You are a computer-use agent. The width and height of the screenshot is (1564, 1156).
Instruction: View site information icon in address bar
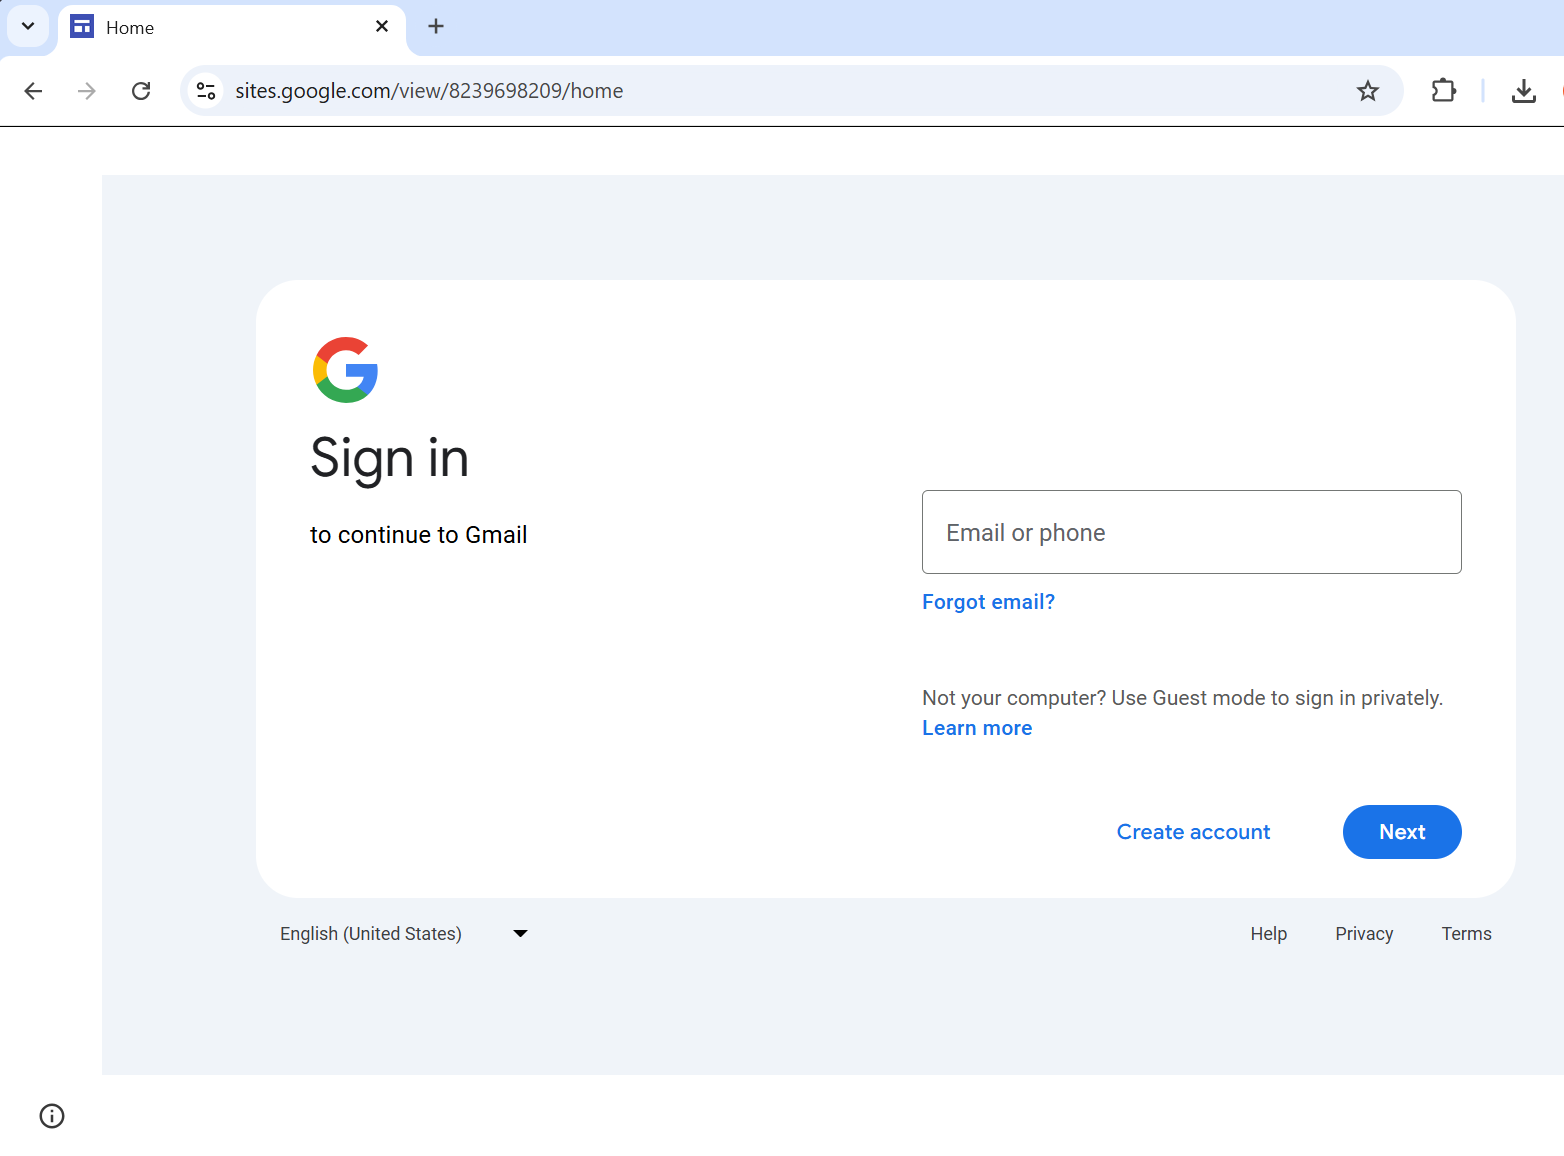pyautogui.click(x=206, y=91)
